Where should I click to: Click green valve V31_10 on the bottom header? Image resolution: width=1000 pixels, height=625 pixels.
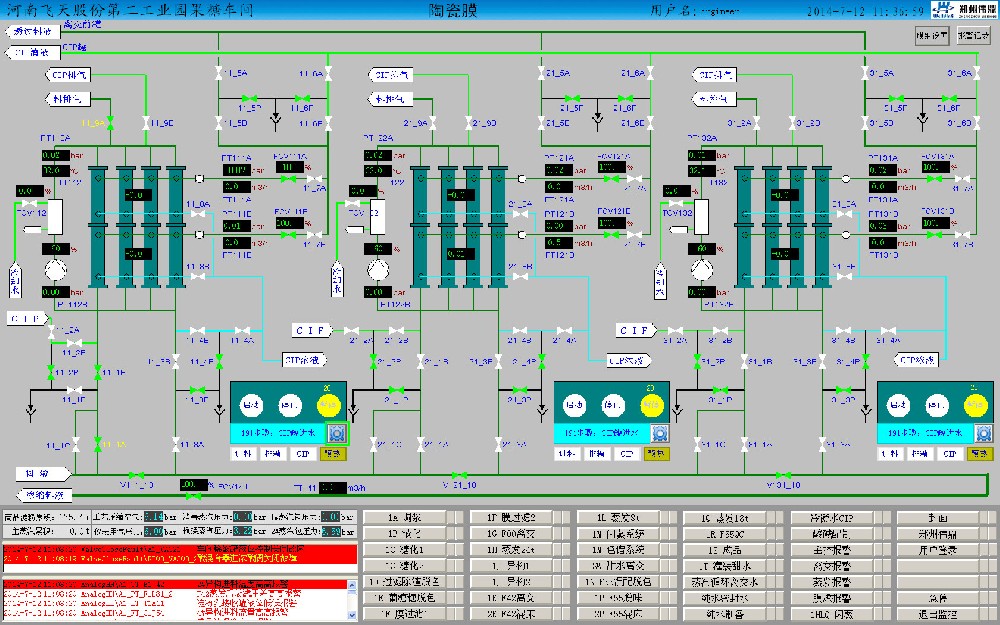point(783,475)
